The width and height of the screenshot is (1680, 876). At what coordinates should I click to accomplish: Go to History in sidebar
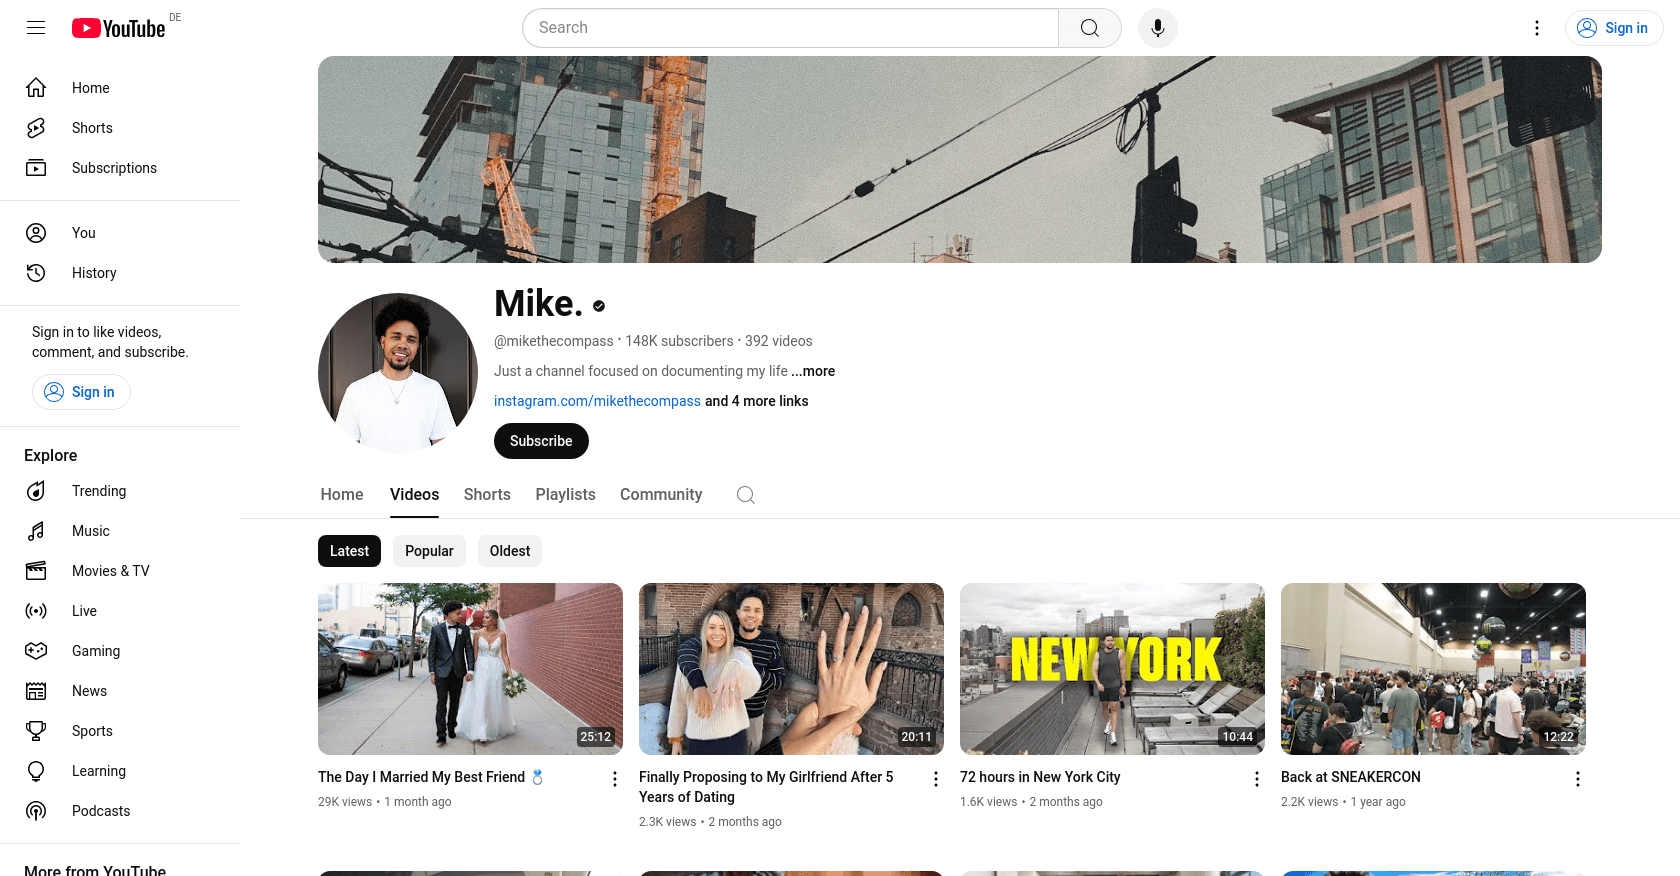coord(94,273)
